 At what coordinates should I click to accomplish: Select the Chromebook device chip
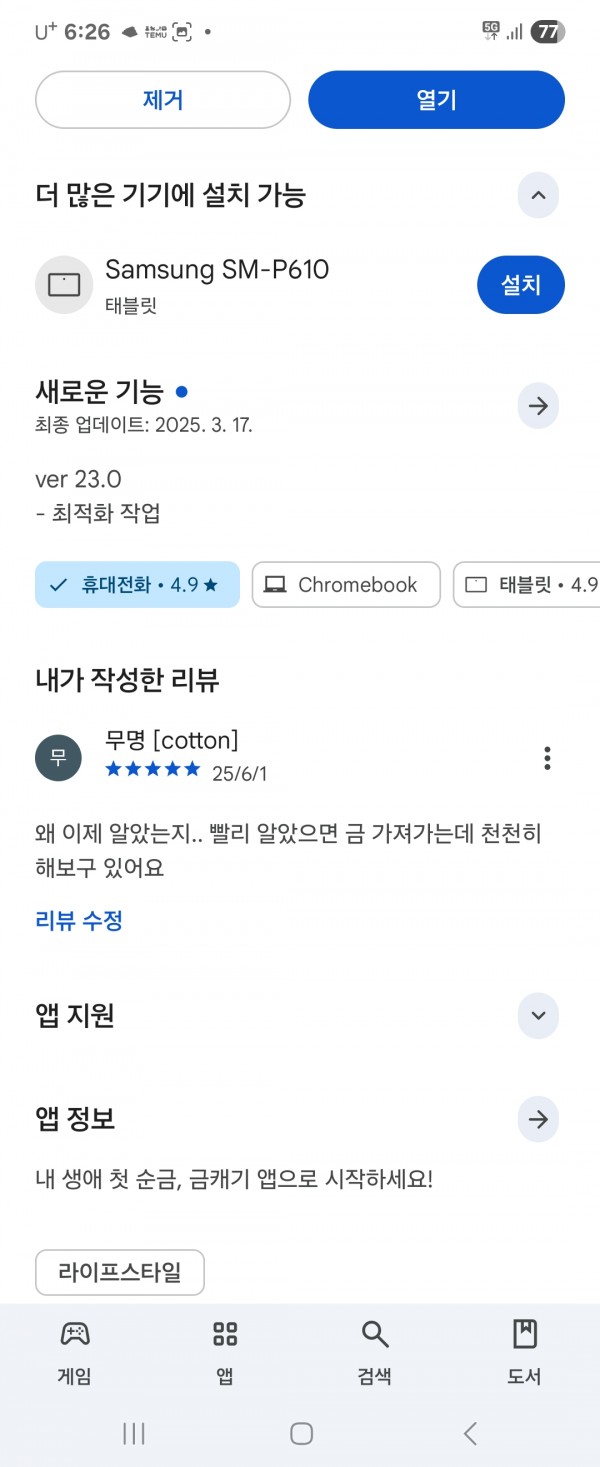coord(346,585)
